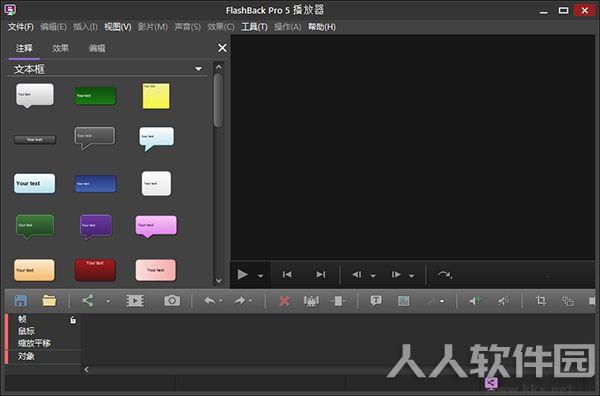Click the muted speaker icon
The width and height of the screenshot is (600, 396).
pyautogui.click(x=503, y=301)
